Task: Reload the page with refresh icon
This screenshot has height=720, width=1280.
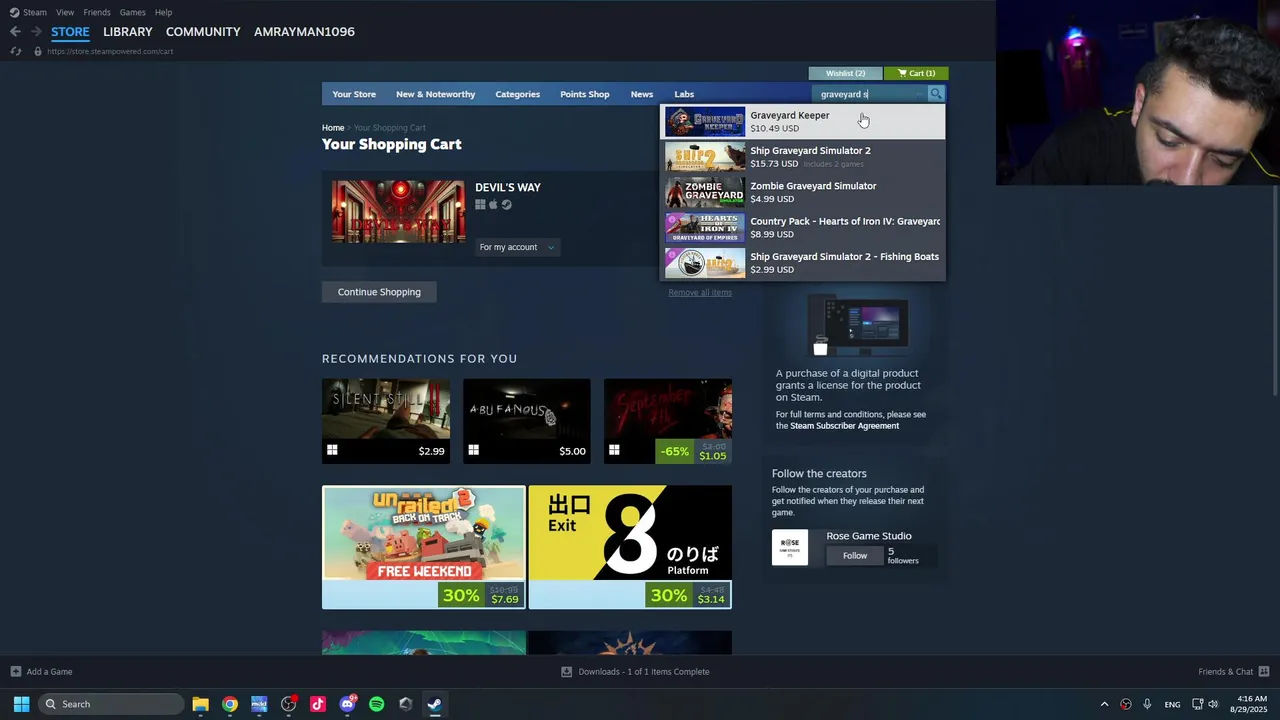Action: (16, 51)
